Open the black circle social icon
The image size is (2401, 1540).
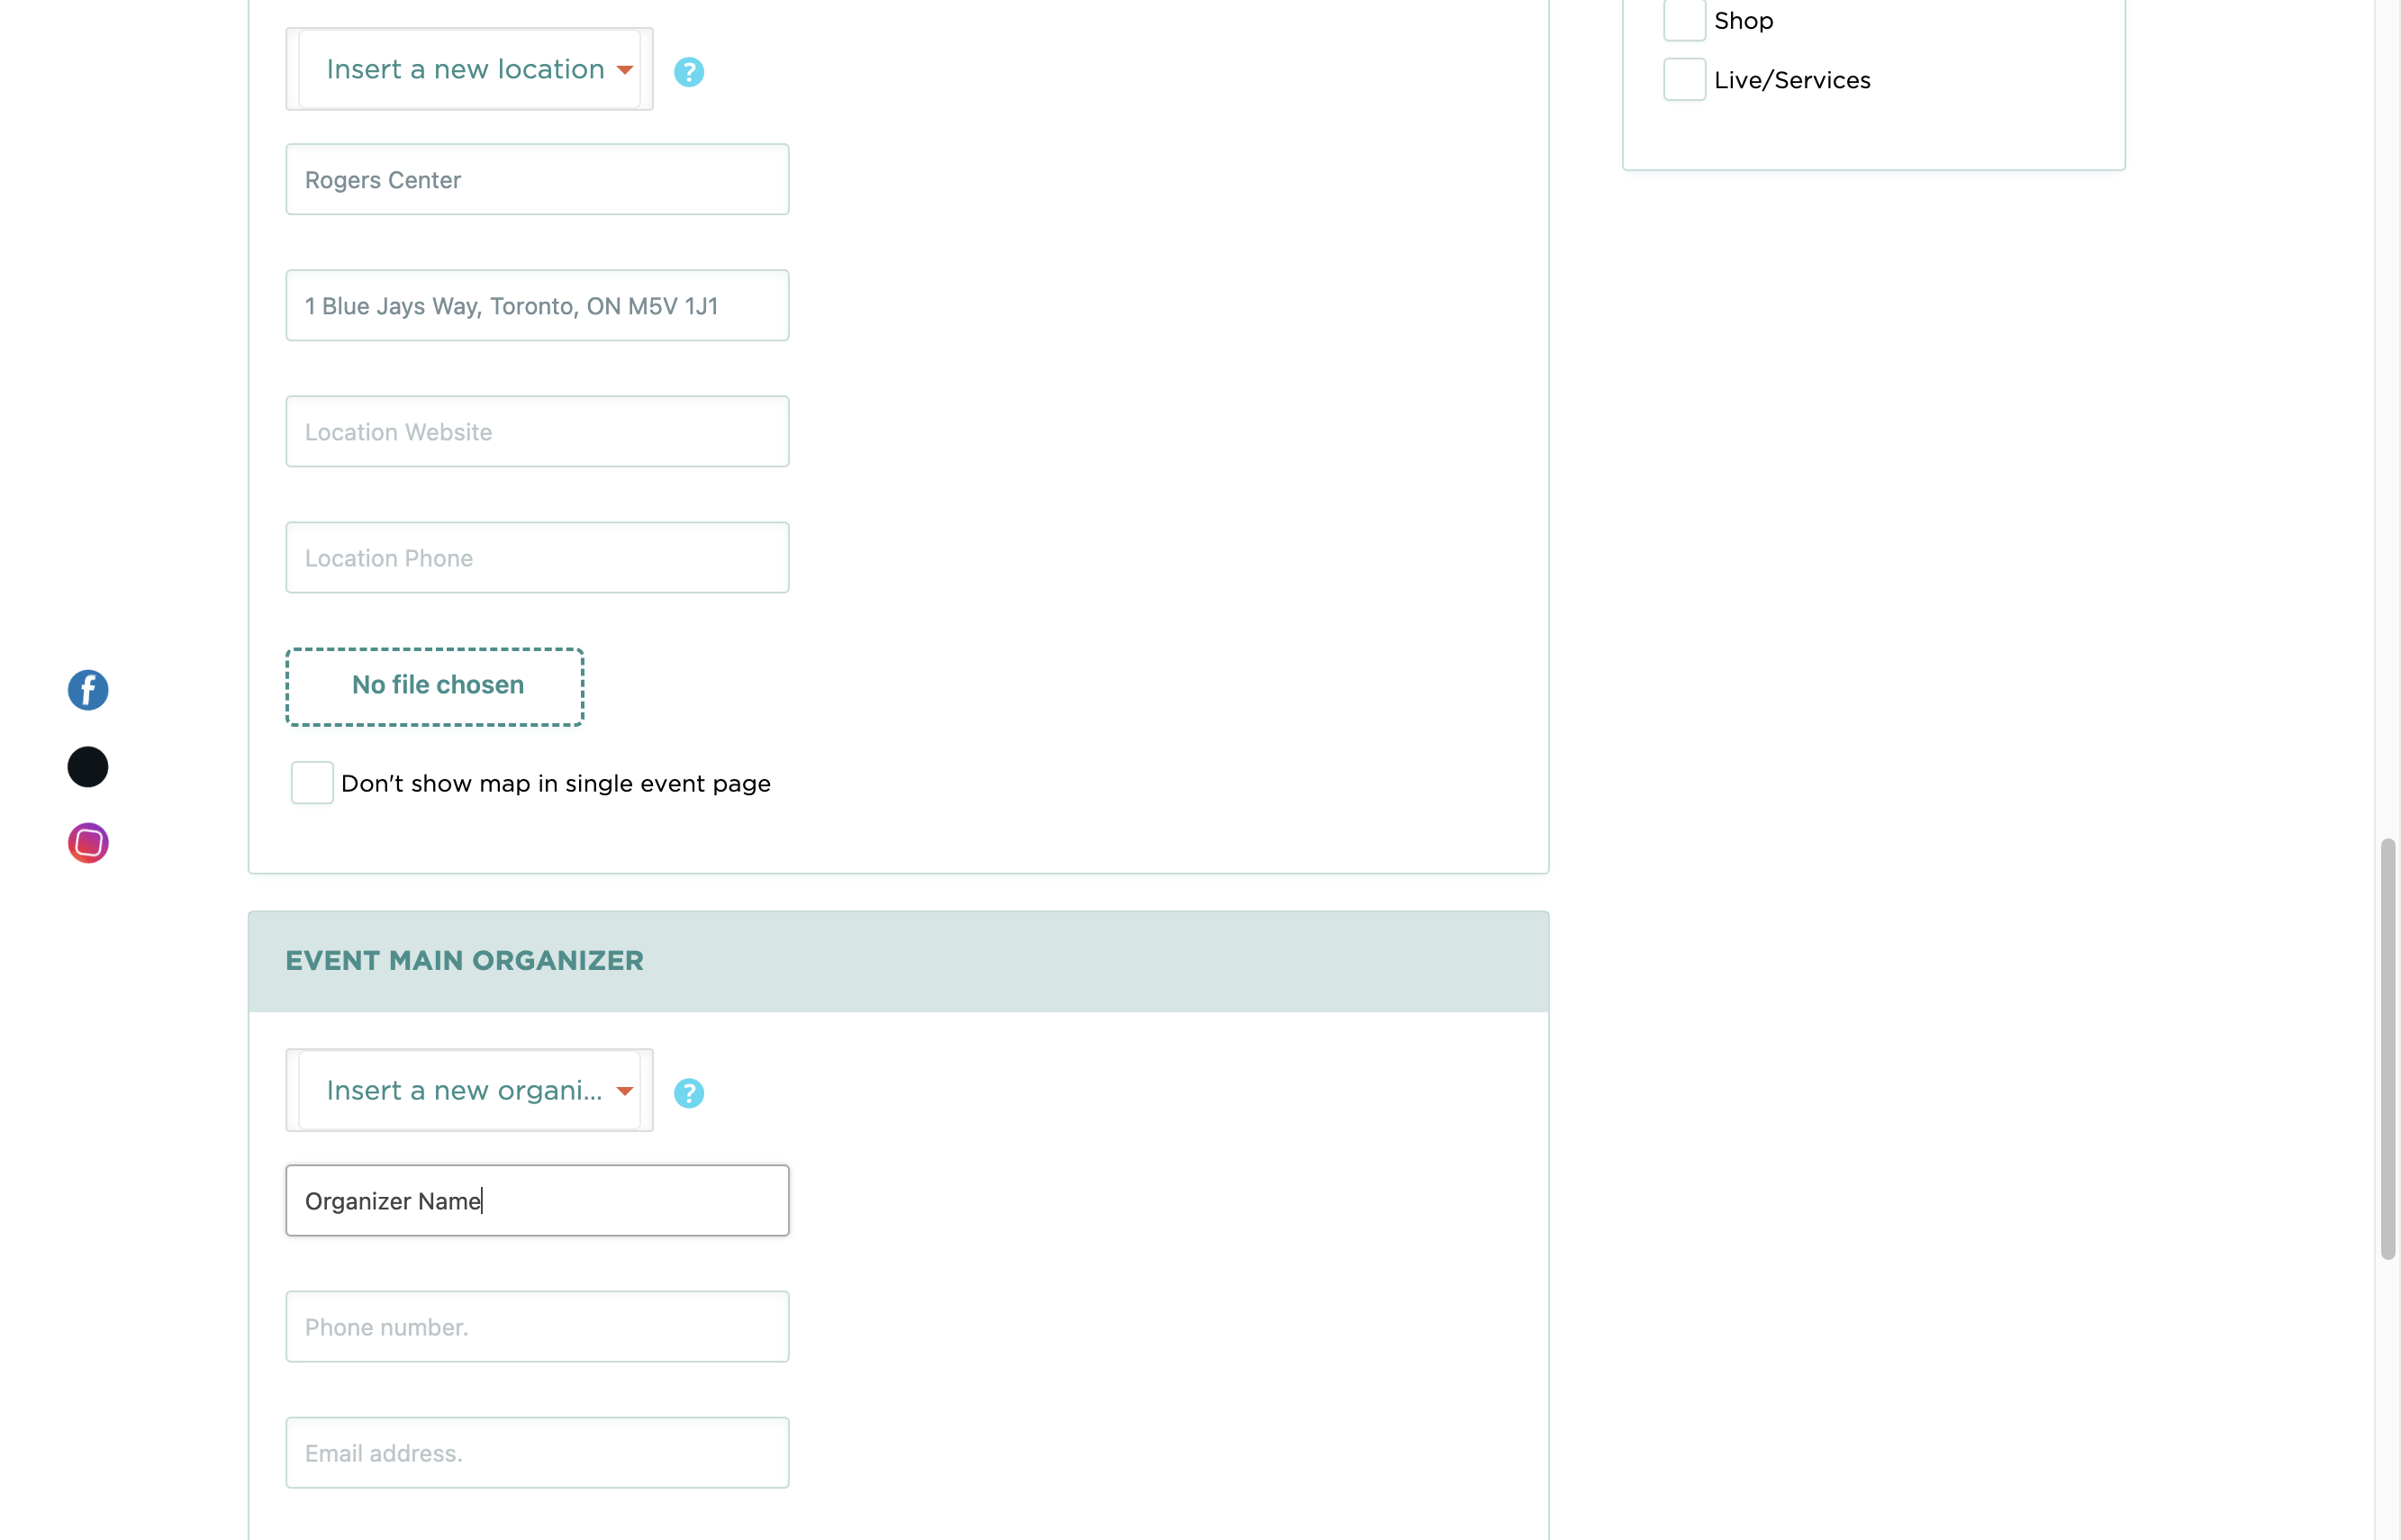click(88, 767)
